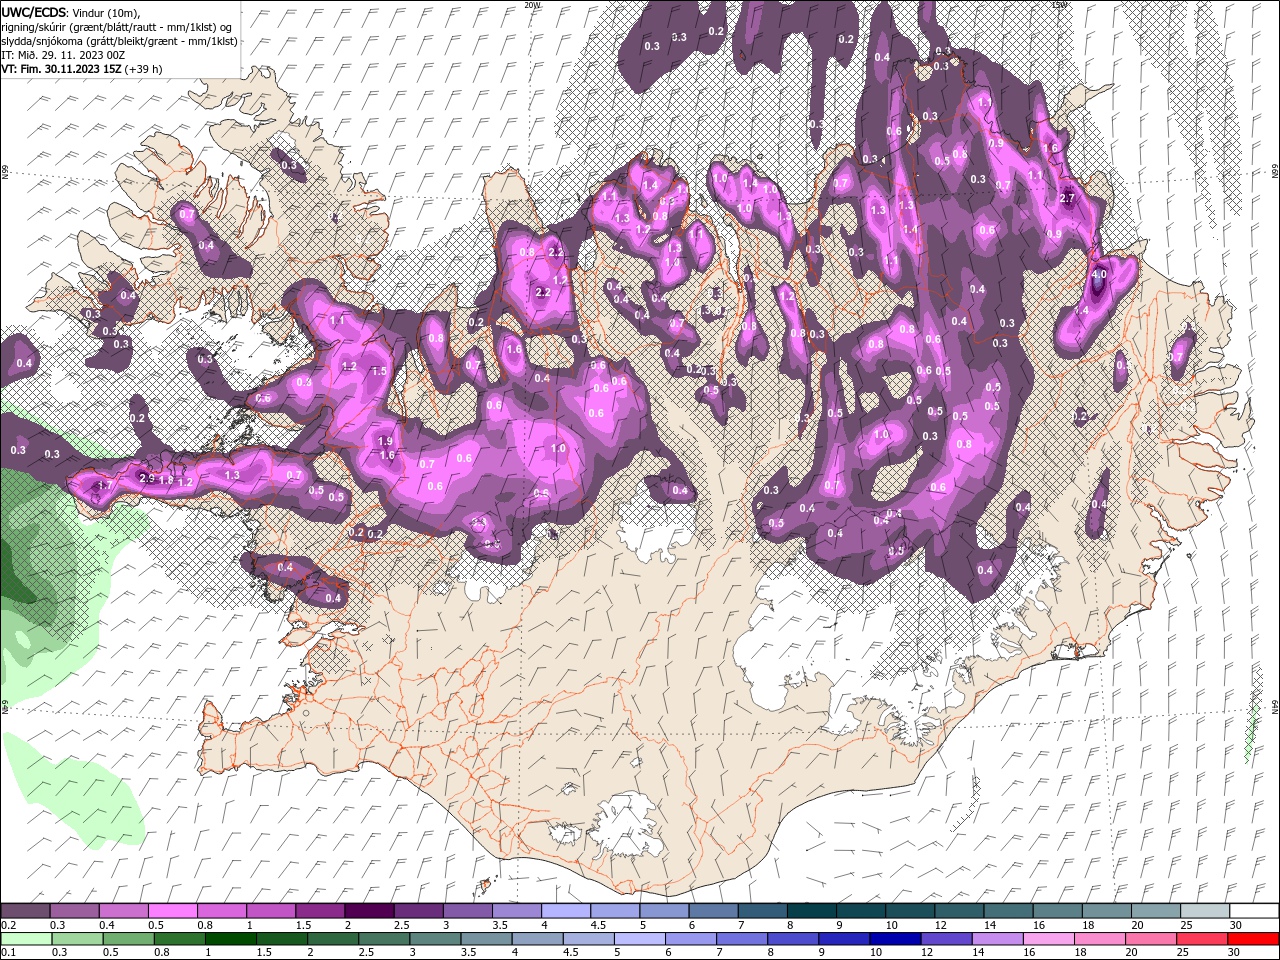Pick the darkest green 1 rain legend swatch
Image resolution: width=1280 pixels, height=960 pixels.
[x=231, y=939]
